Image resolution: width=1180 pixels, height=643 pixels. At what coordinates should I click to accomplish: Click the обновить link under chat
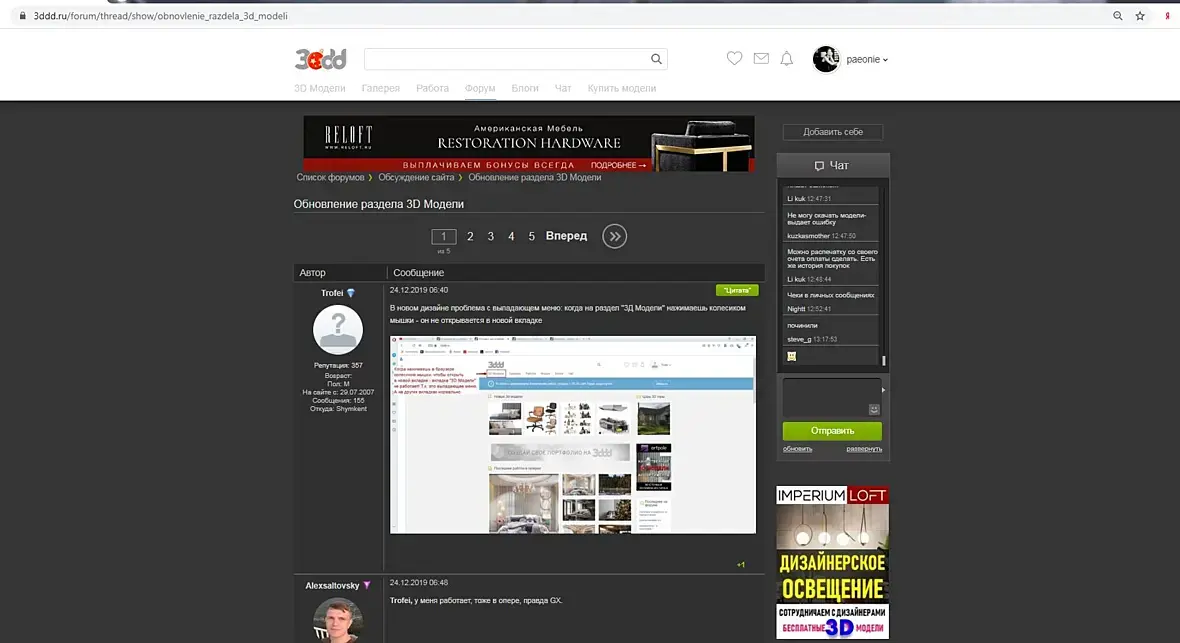pos(798,449)
